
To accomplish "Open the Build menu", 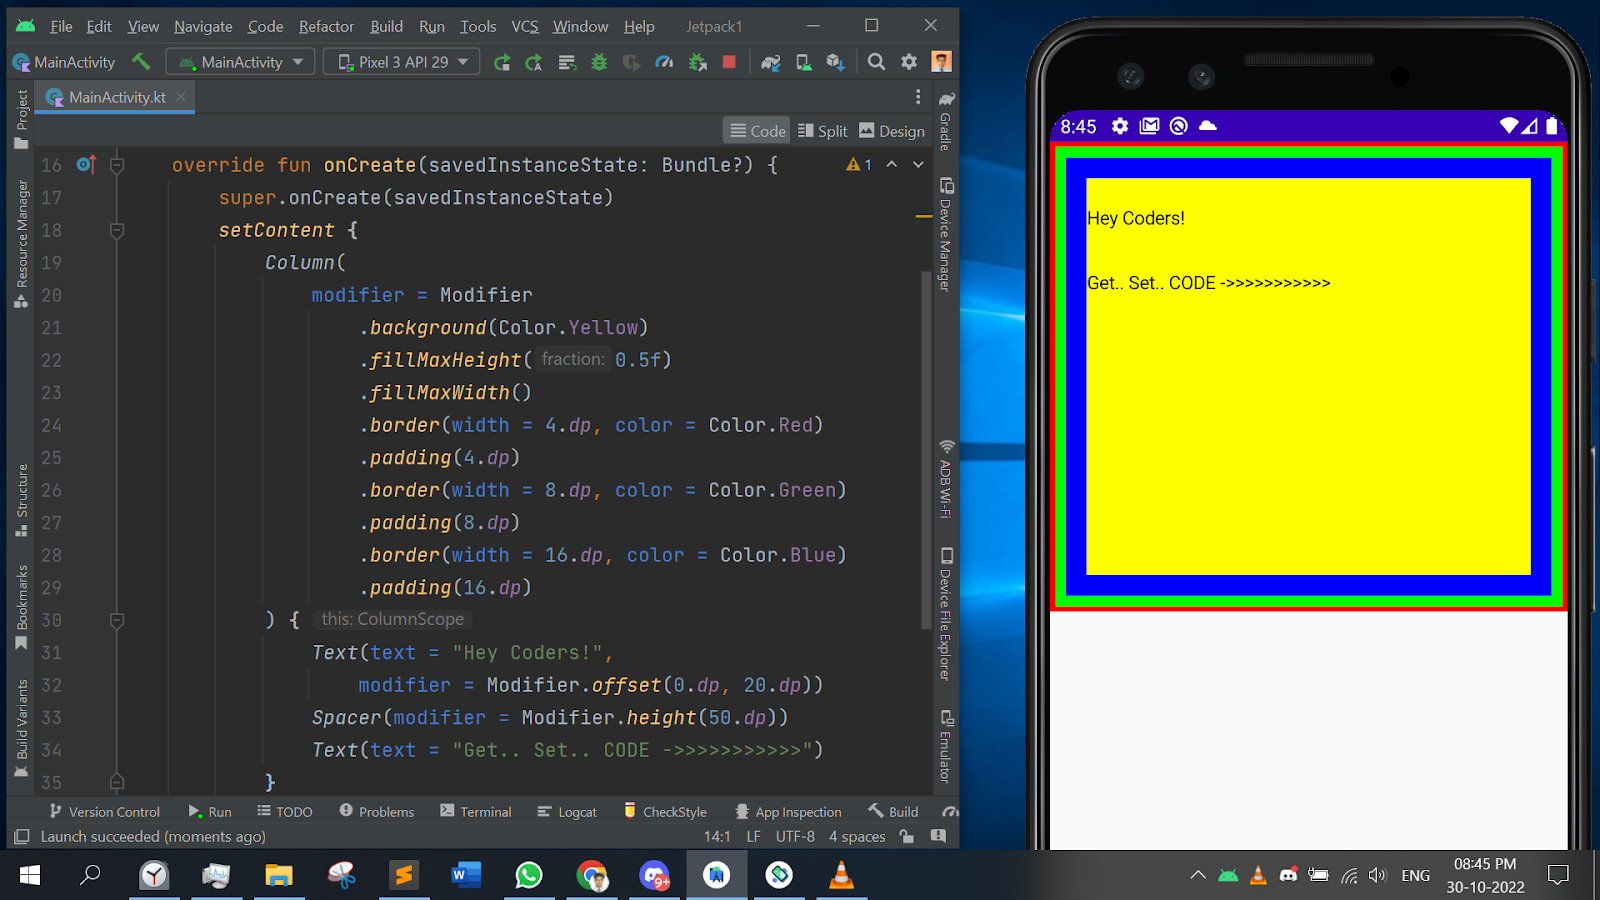I will tap(386, 26).
